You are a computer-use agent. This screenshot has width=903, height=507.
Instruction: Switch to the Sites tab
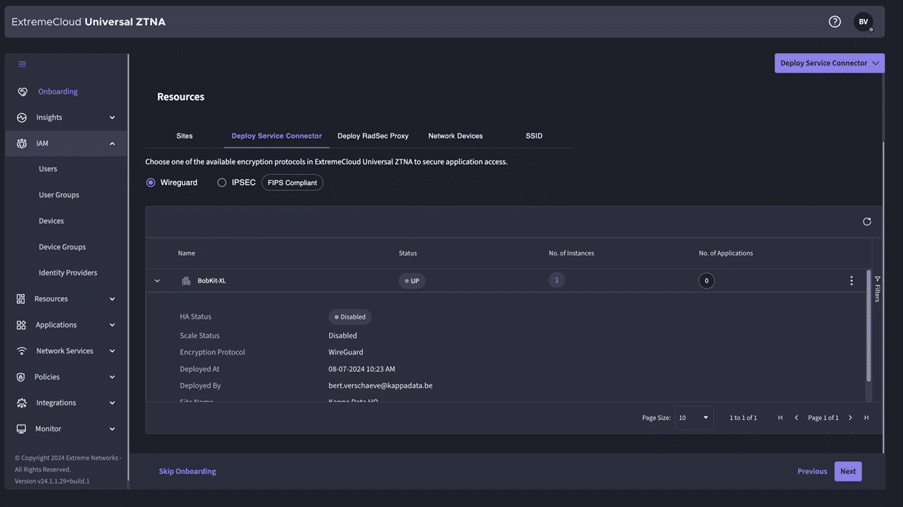point(184,136)
